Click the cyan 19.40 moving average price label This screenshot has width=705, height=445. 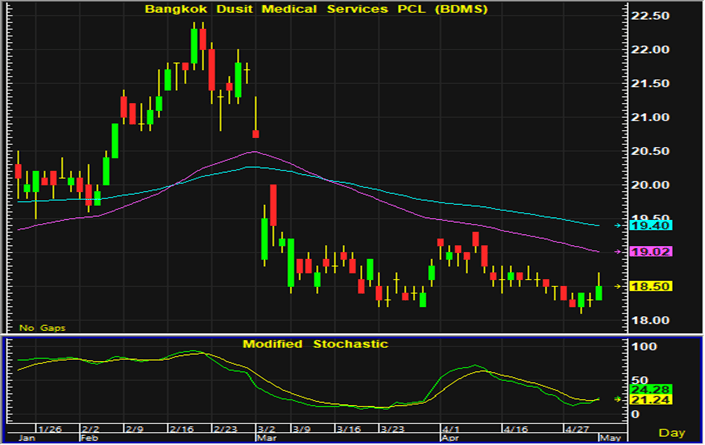click(x=651, y=226)
